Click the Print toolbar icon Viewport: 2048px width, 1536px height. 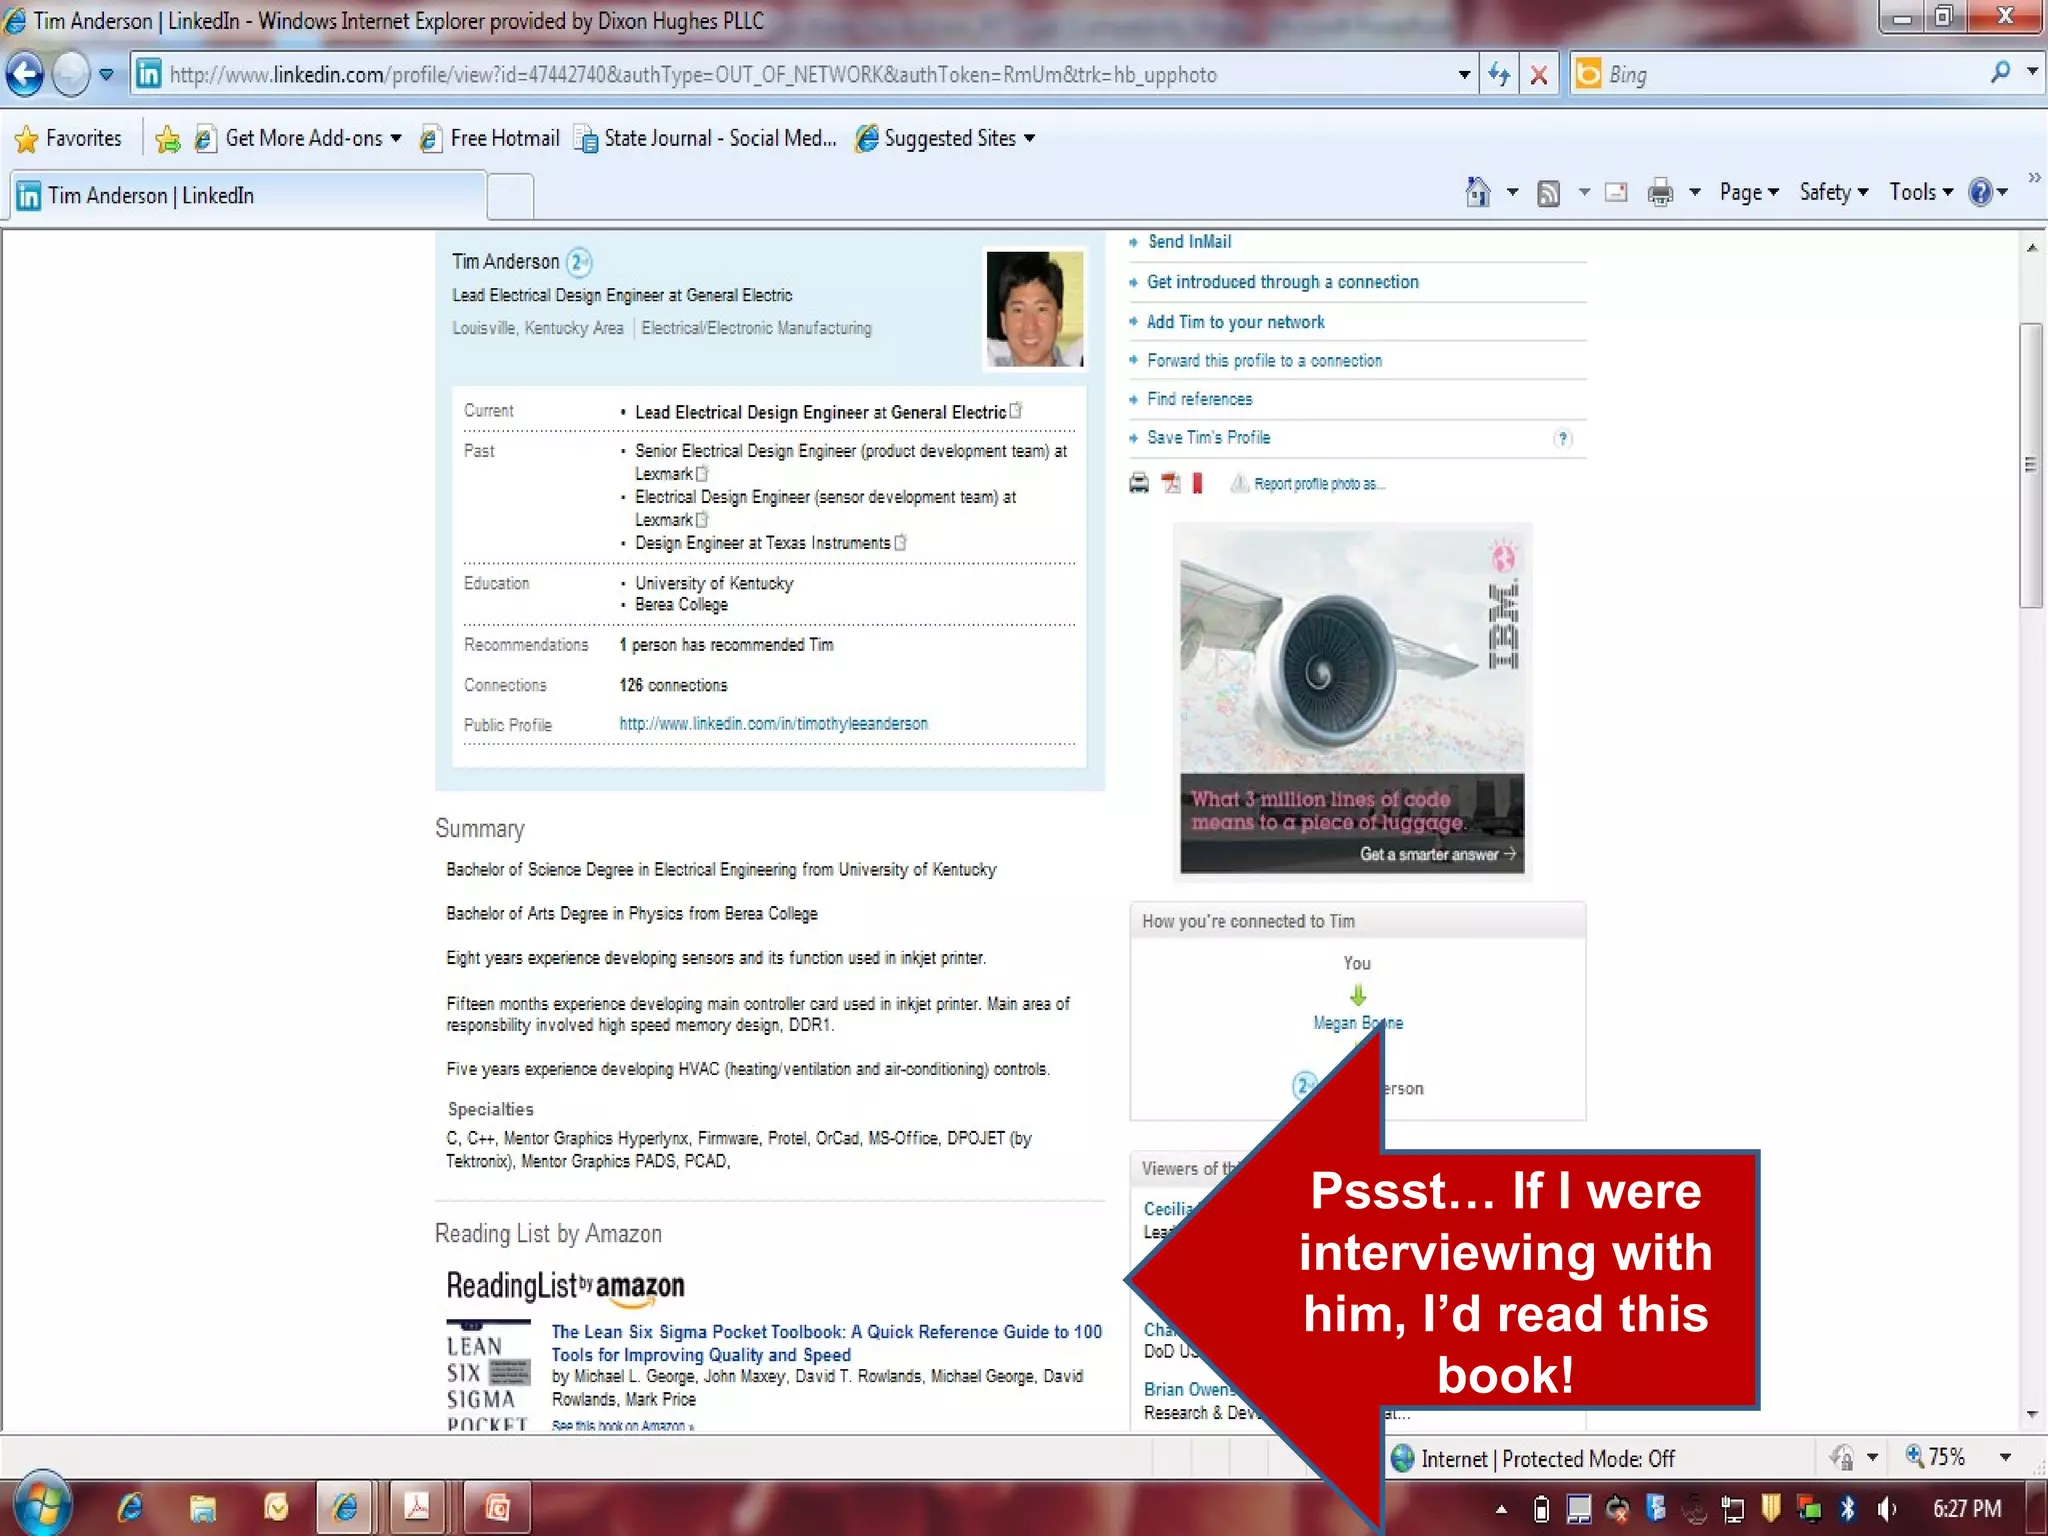point(1660,192)
